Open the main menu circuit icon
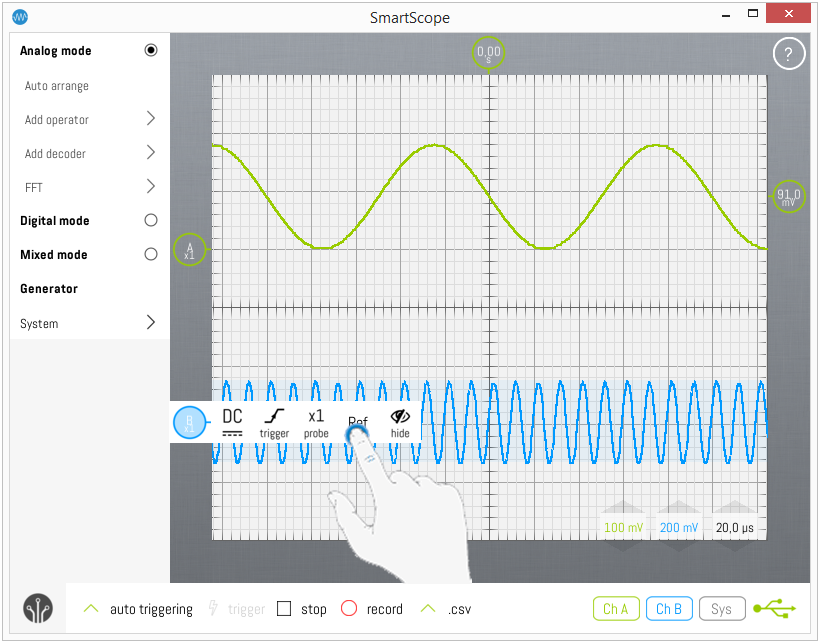This screenshot has height=643, width=820. 38,609
